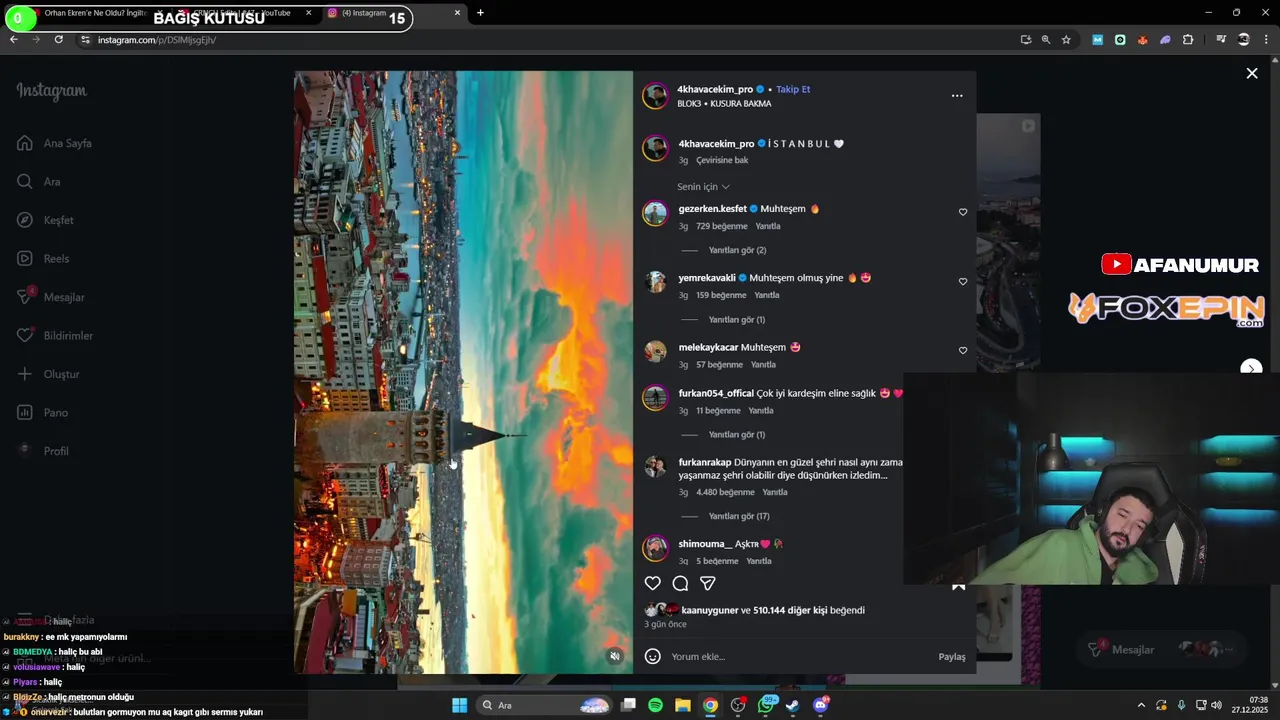This screenshot has height=720, width=1280.
Task: Open WhatsApp from the taskbar
Action: [x=766, y=705]
